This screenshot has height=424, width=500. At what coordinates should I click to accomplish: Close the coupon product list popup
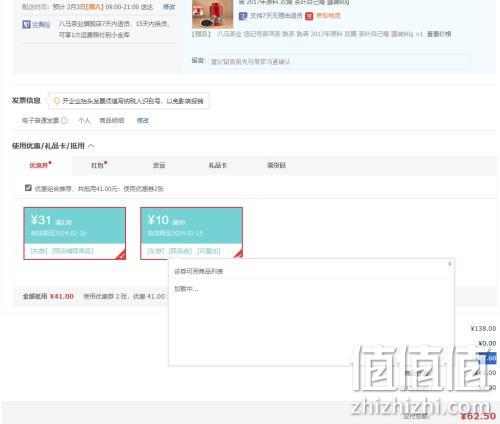pyautogui.click(x=450, y=264)
